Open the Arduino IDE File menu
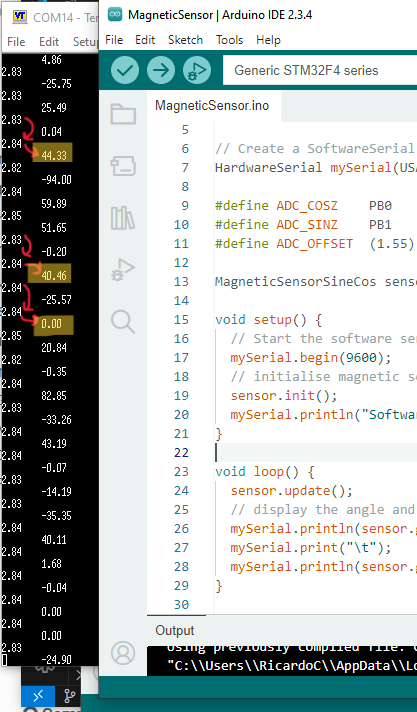 point(114,40)
